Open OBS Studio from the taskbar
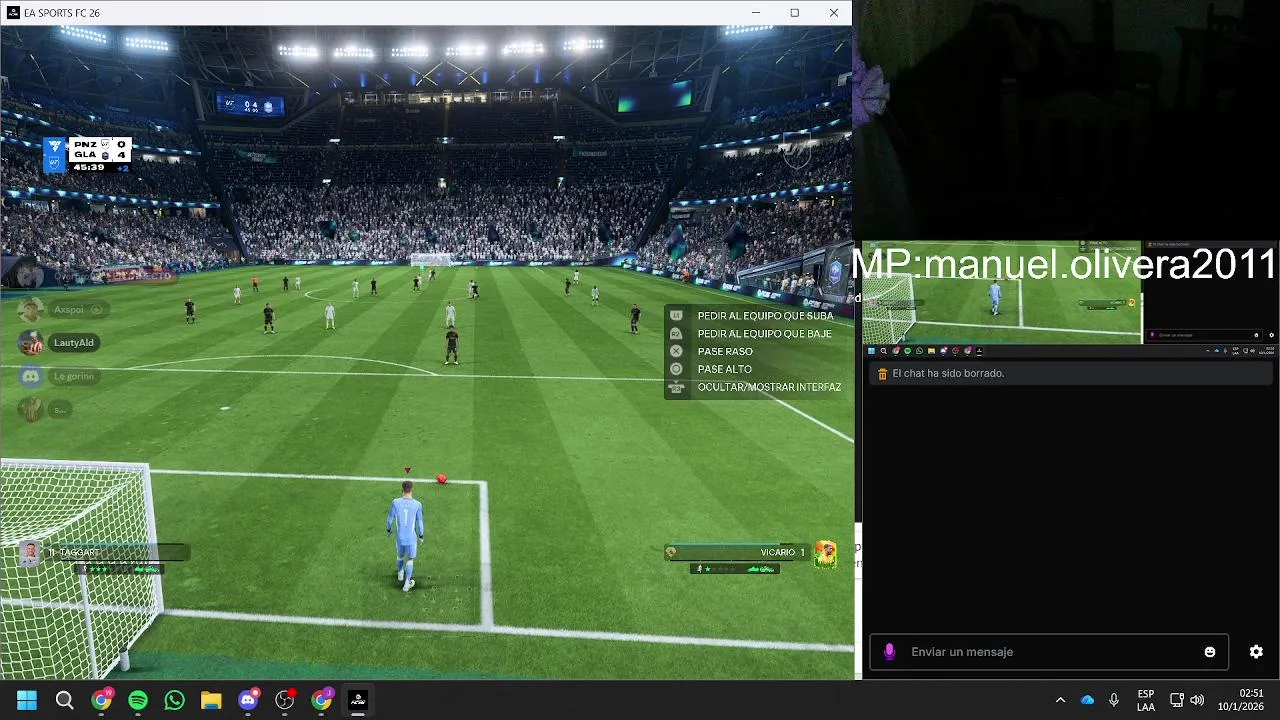Image resolution: width=1280 pixels, height=720 pixels. pos(285,700)
